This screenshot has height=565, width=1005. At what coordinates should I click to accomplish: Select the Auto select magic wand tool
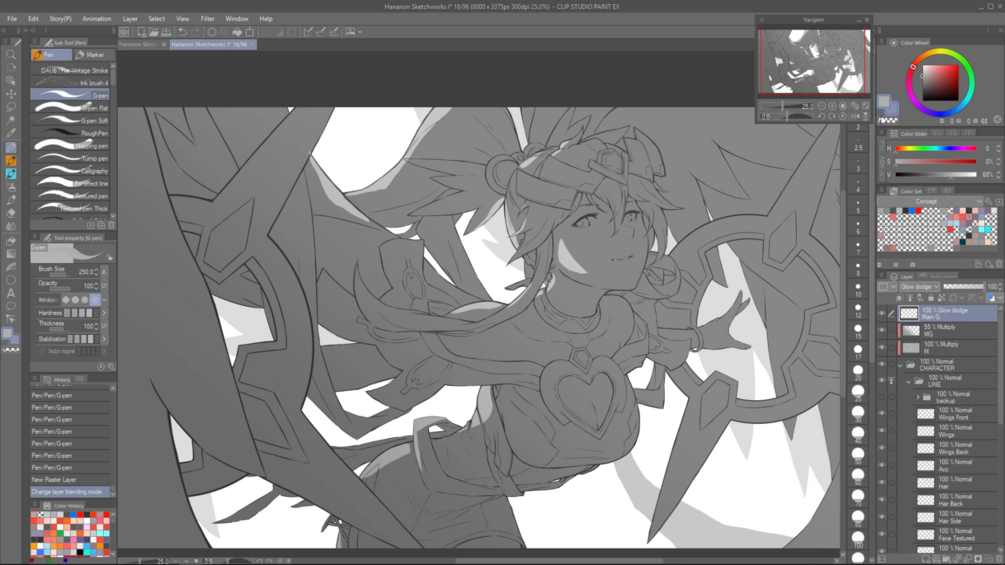(11, 120)
